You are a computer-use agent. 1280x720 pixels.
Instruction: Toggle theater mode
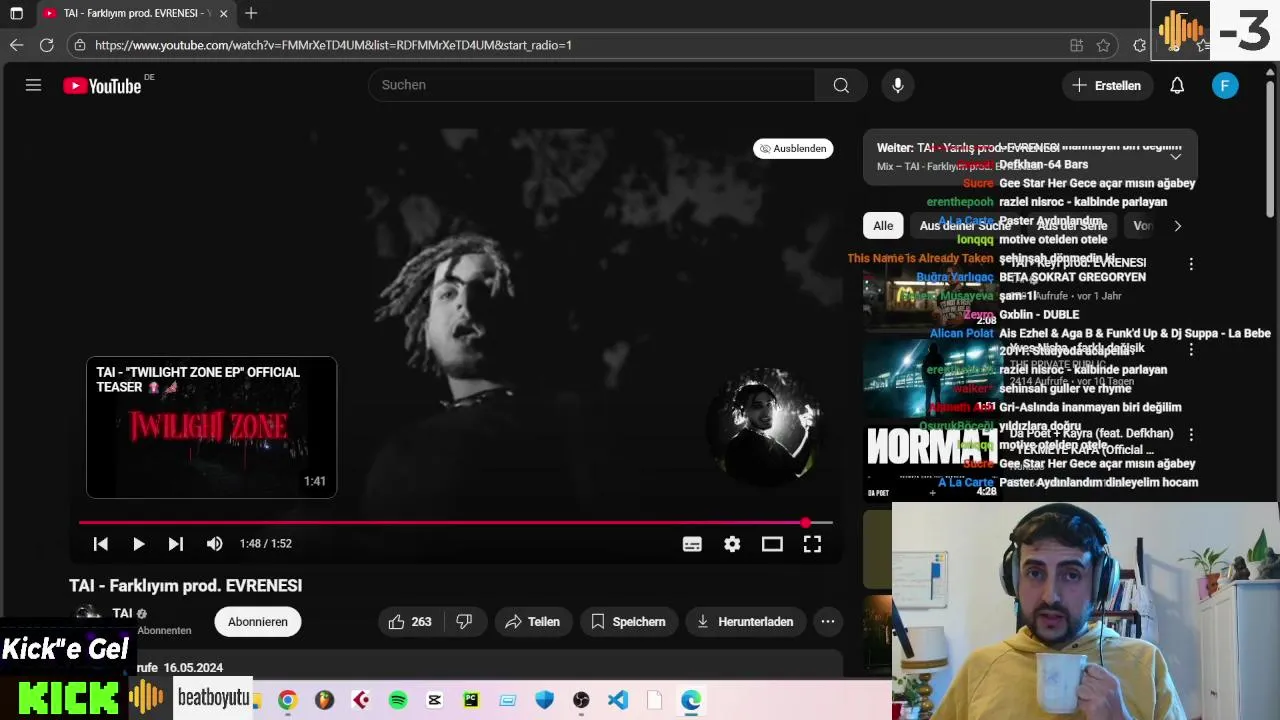772,544
